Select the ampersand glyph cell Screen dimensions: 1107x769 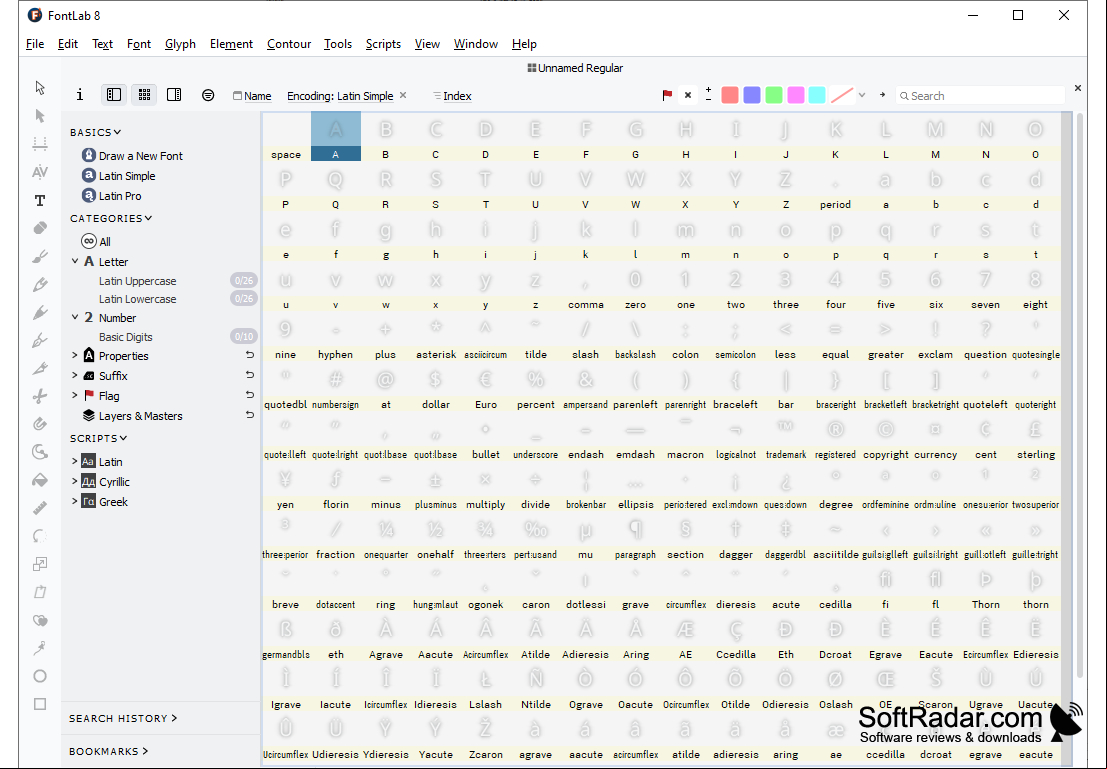tap(585, 386)
